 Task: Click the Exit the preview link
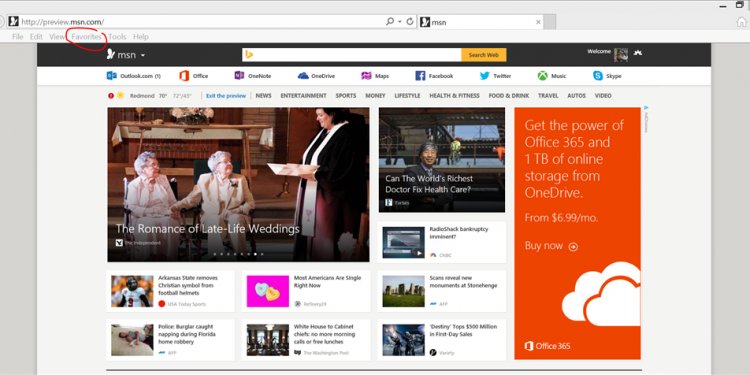[226, 96]
